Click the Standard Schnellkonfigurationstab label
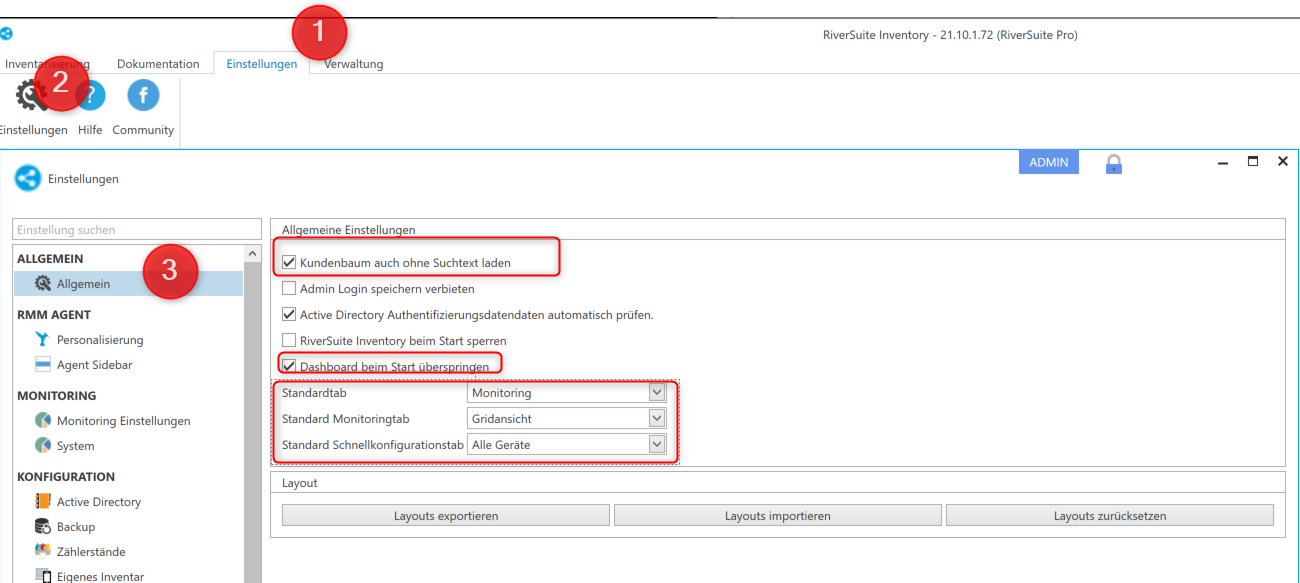1300x583 pixels. 373,445
